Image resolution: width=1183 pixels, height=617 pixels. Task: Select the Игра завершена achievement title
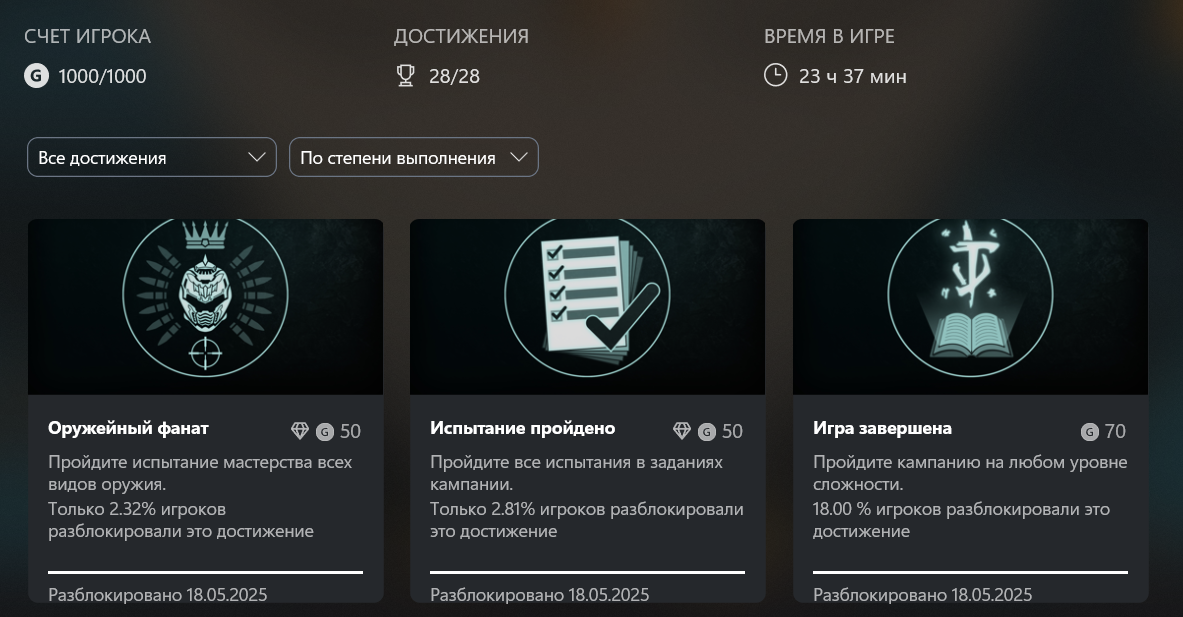pos(882,428)
